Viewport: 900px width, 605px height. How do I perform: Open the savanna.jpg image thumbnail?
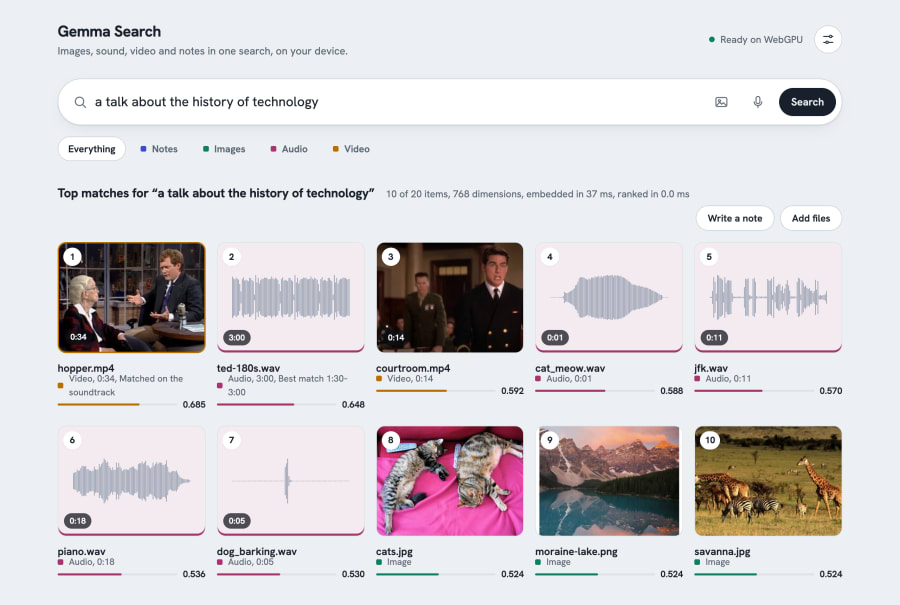click(768, 481)
